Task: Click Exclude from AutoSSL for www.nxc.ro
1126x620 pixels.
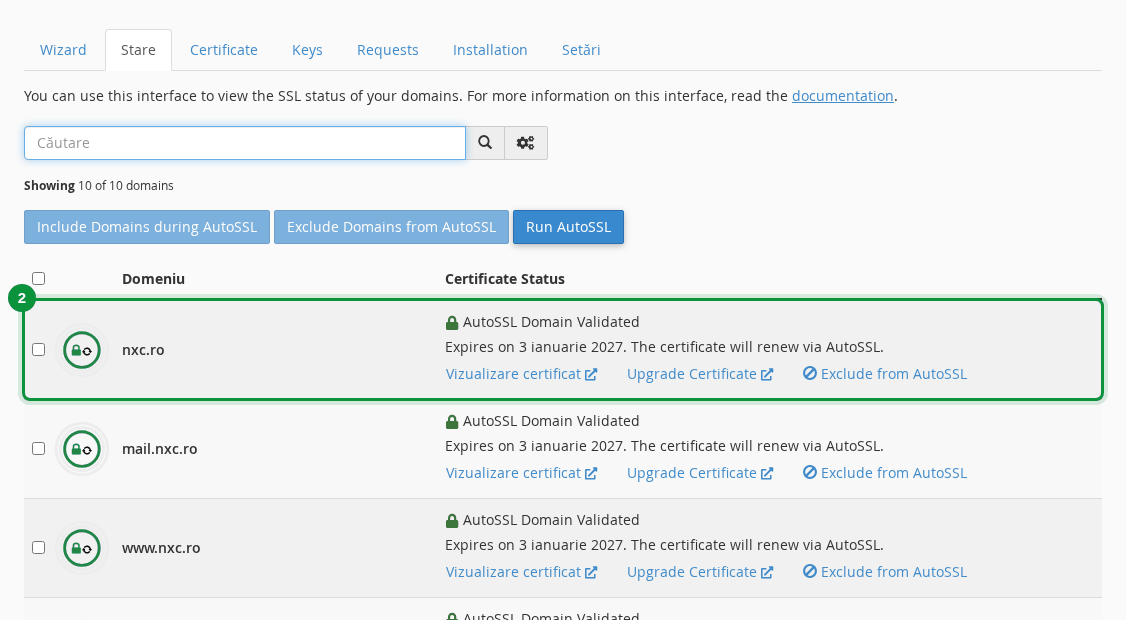Action: pos(885,573)
